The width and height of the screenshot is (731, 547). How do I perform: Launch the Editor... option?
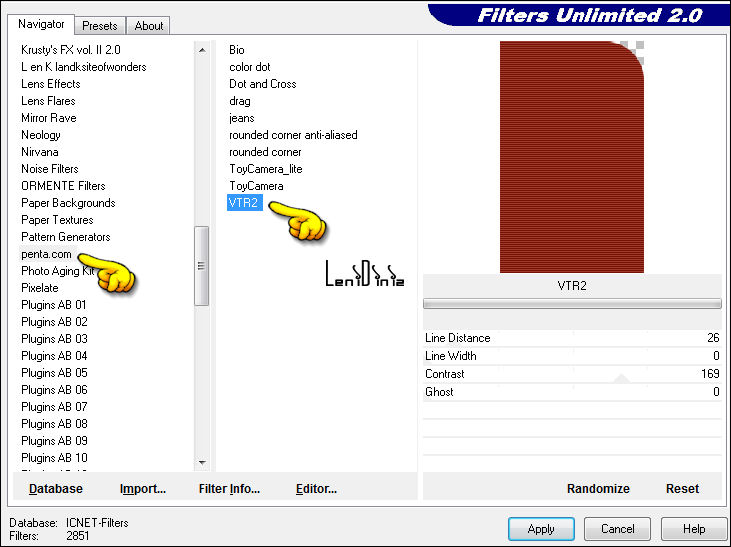pos(316,489)
